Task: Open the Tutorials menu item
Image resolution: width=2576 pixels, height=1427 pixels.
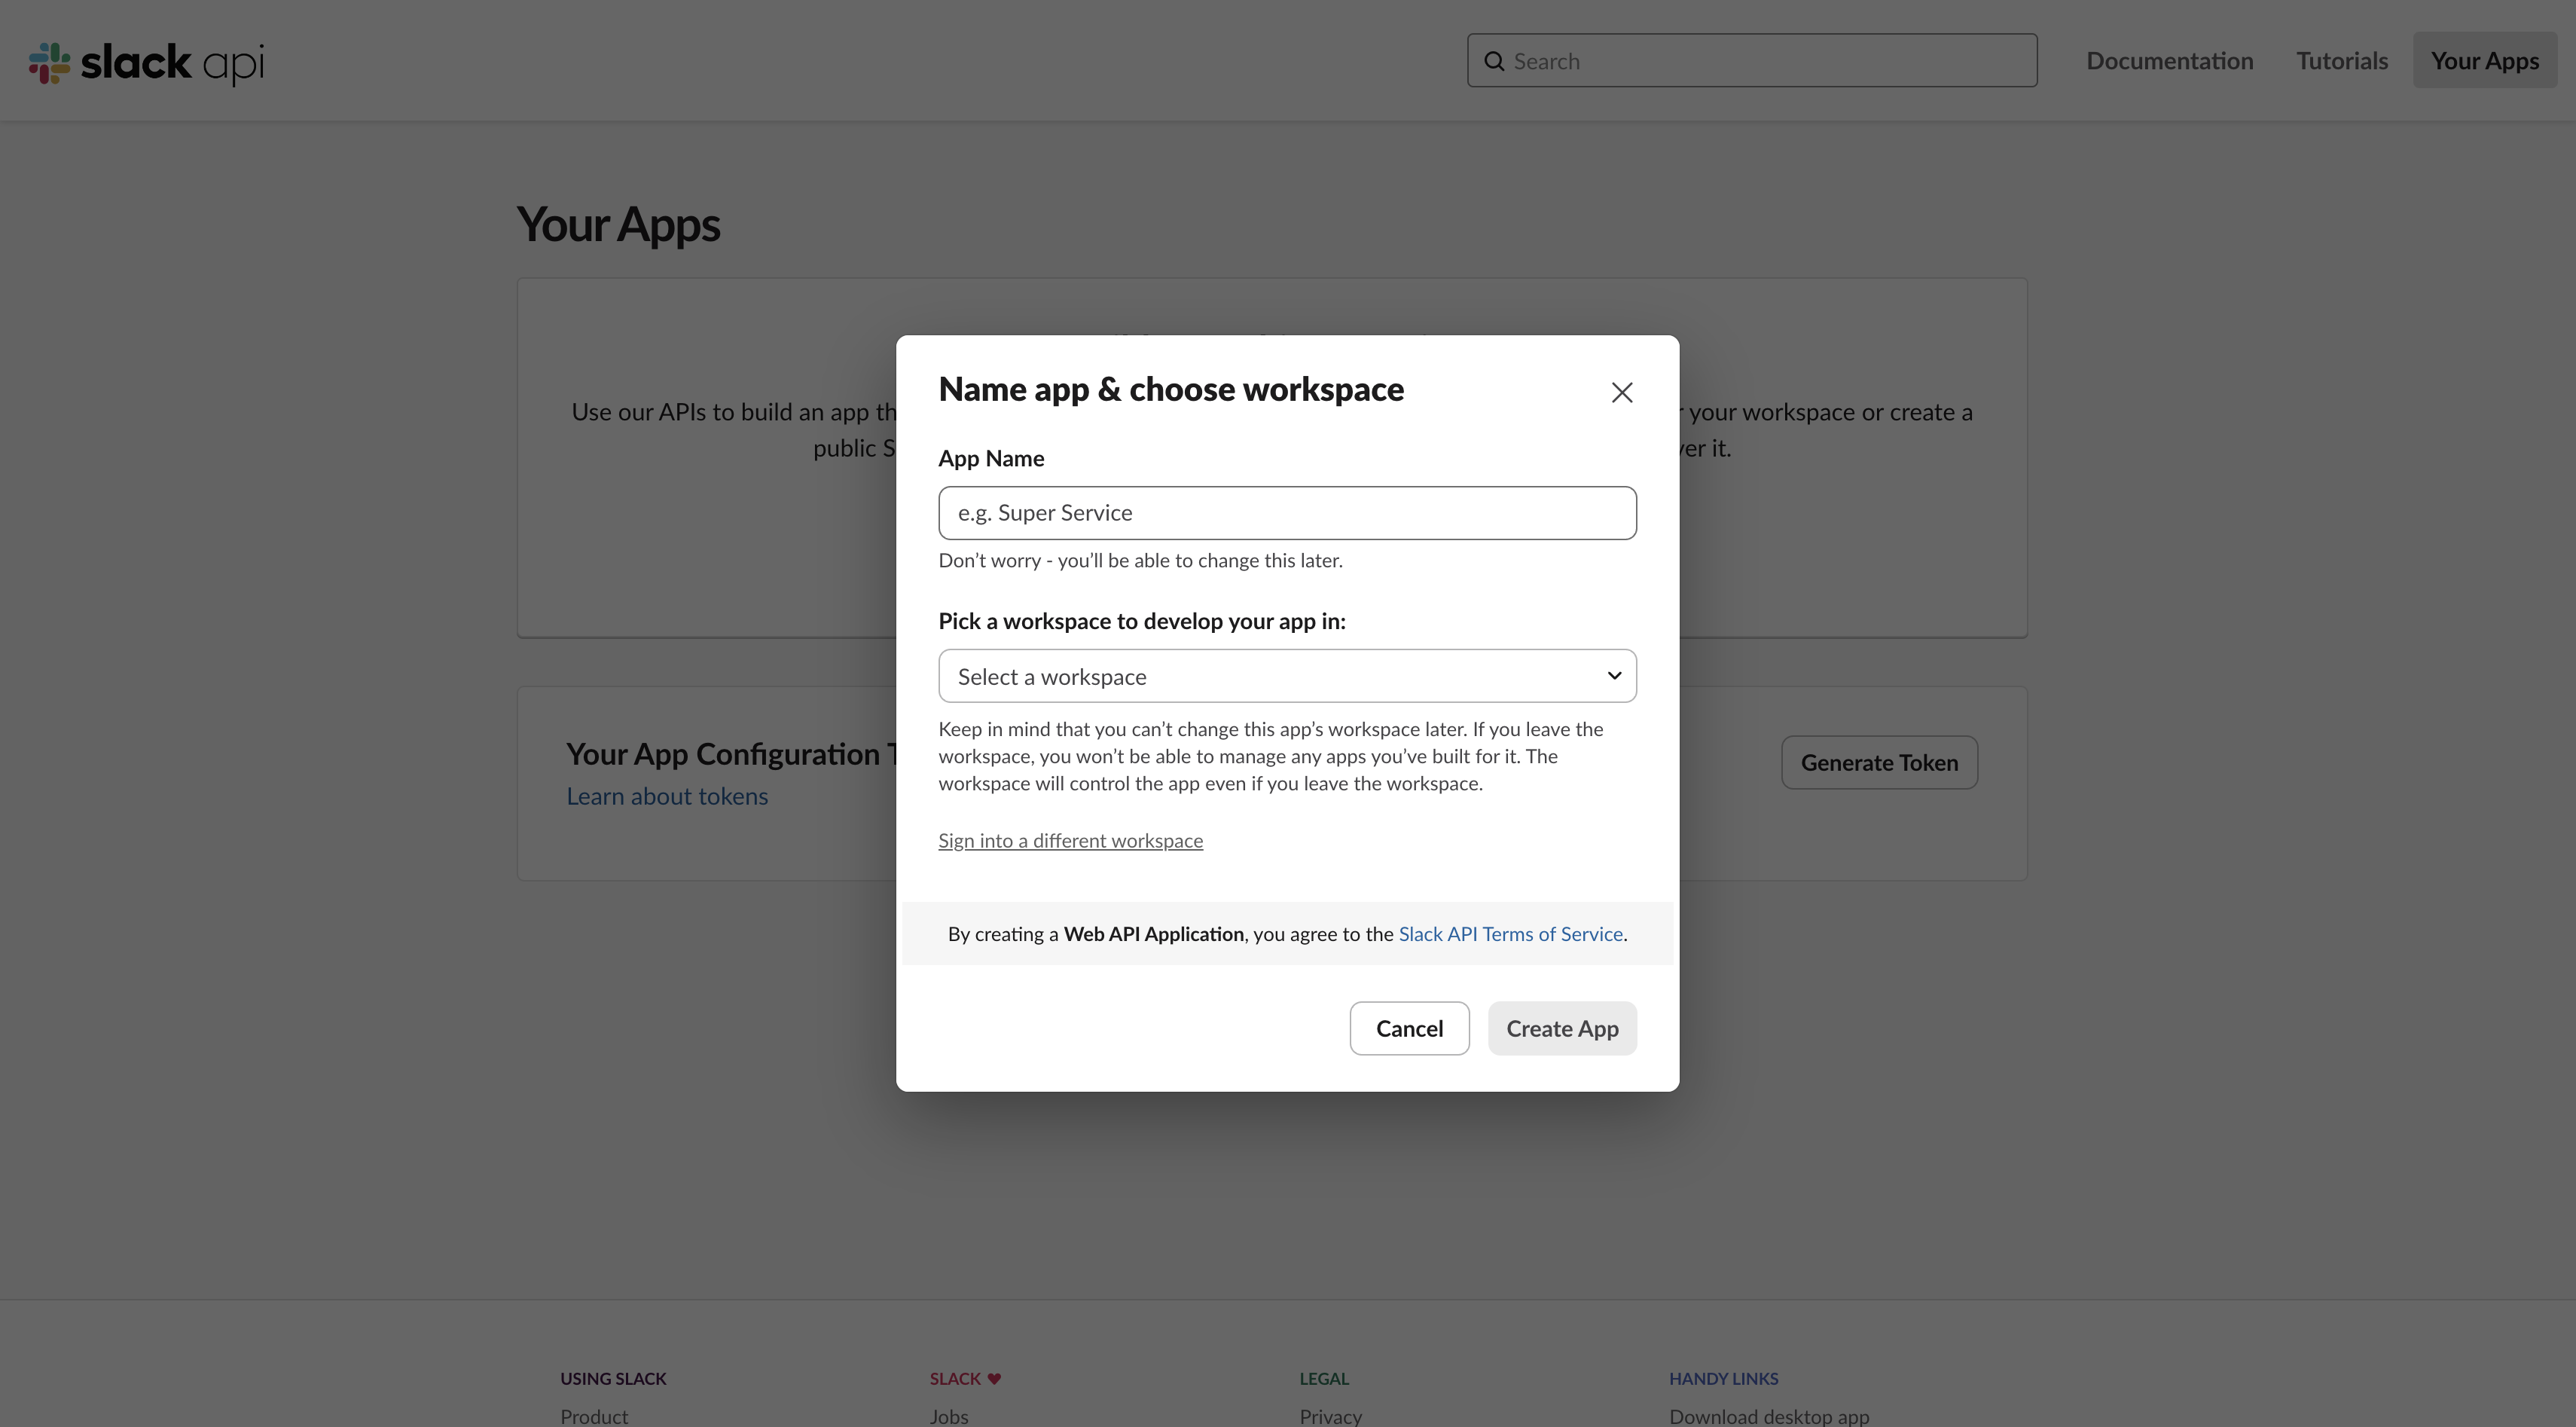Action: point(2342,61)
